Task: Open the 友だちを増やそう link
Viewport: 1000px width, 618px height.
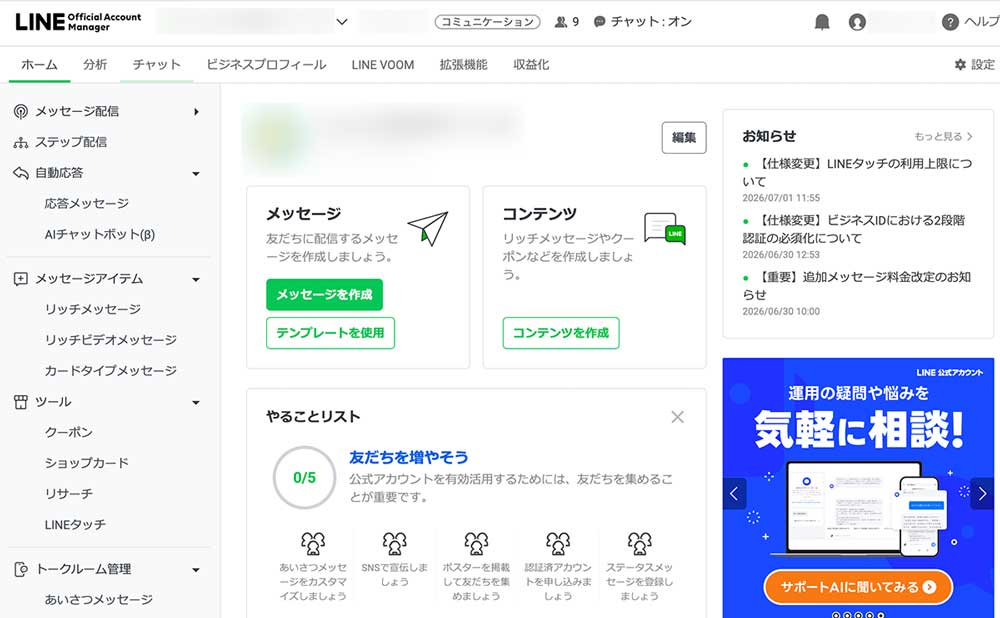Action: tap(409, 457)
